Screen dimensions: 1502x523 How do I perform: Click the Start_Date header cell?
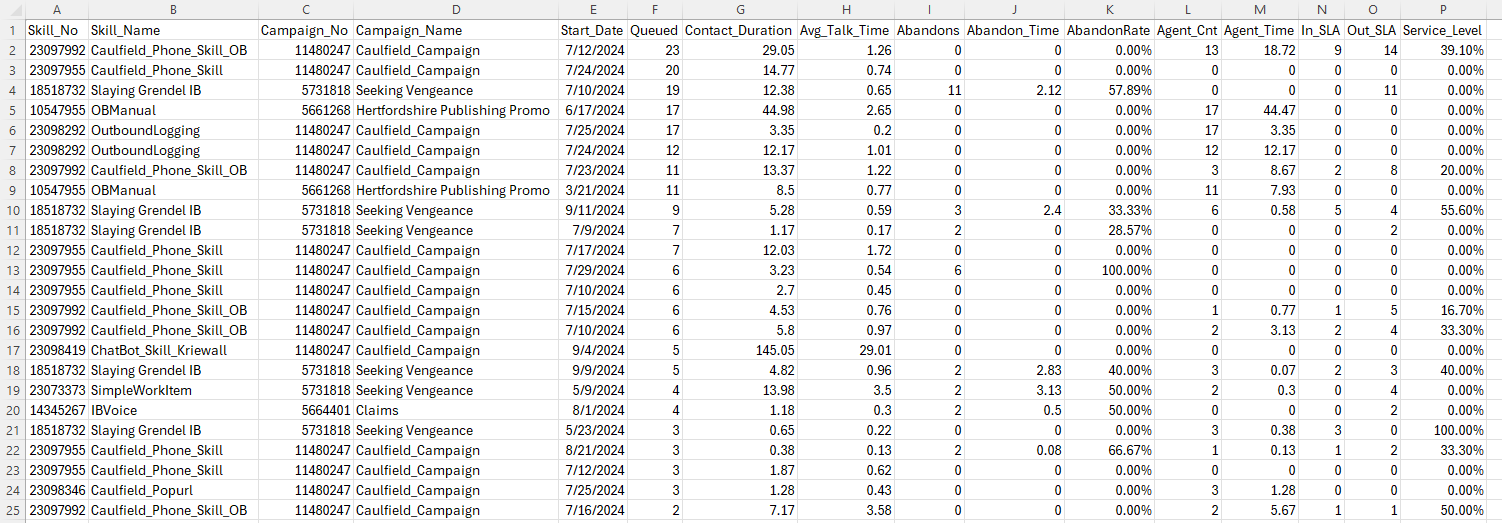592,30
